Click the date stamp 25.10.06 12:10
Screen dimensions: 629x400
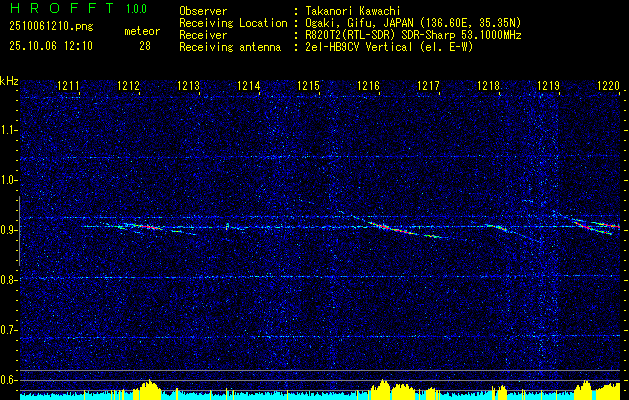(x=51, y=46)
